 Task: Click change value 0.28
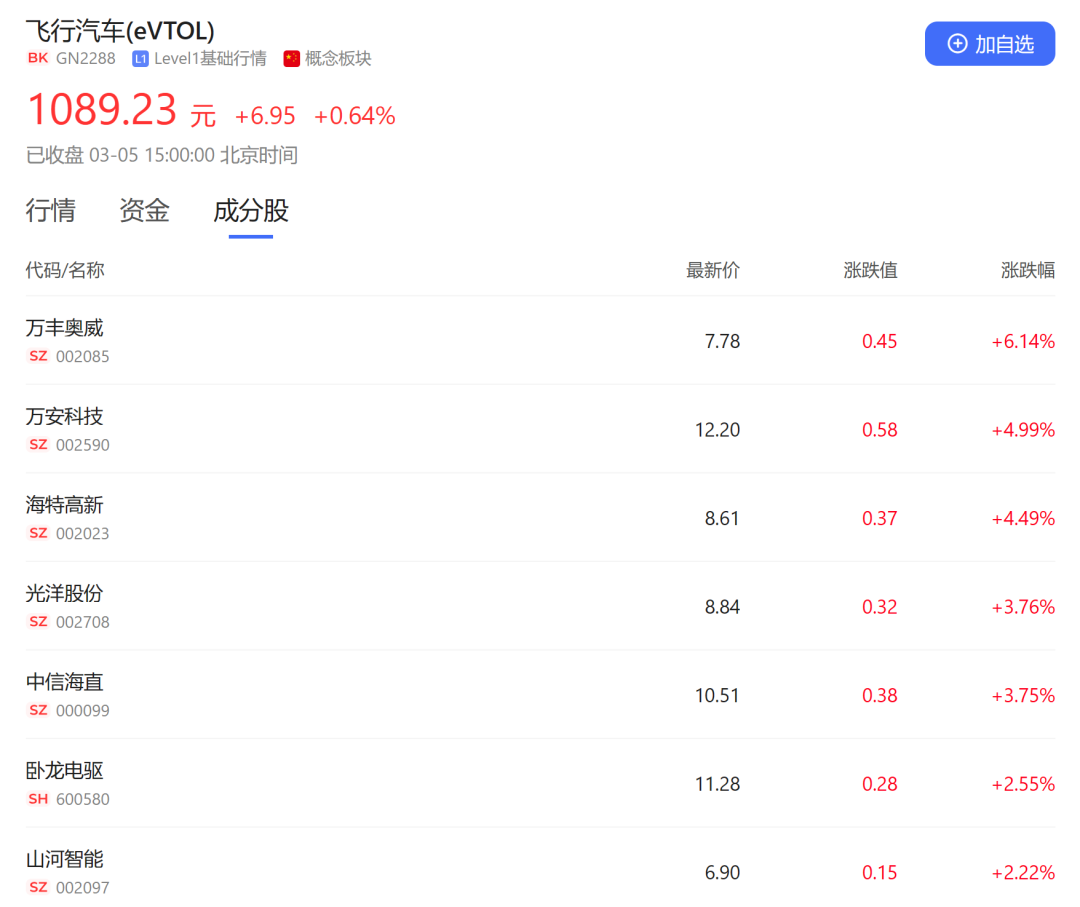pyautogui.click(x=880, y=784)
